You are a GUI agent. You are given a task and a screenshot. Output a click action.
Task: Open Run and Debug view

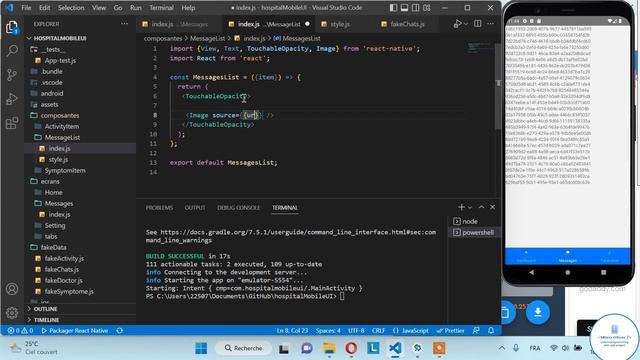pos(12,99)
